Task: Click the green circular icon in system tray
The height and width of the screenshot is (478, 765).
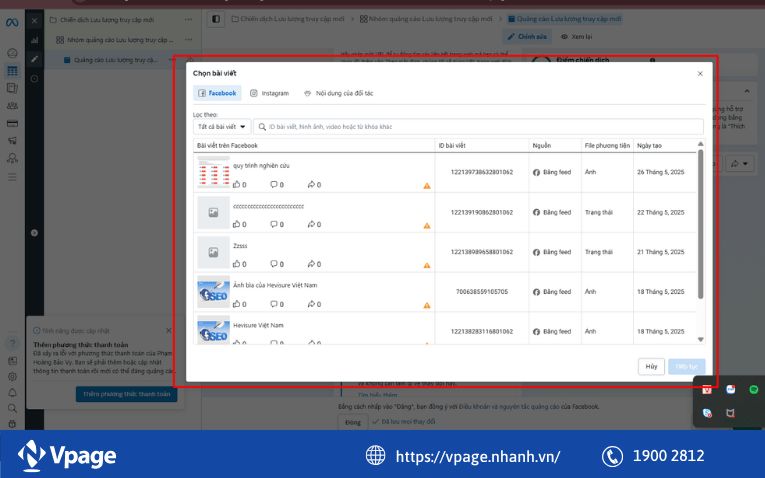Action: 754,389
